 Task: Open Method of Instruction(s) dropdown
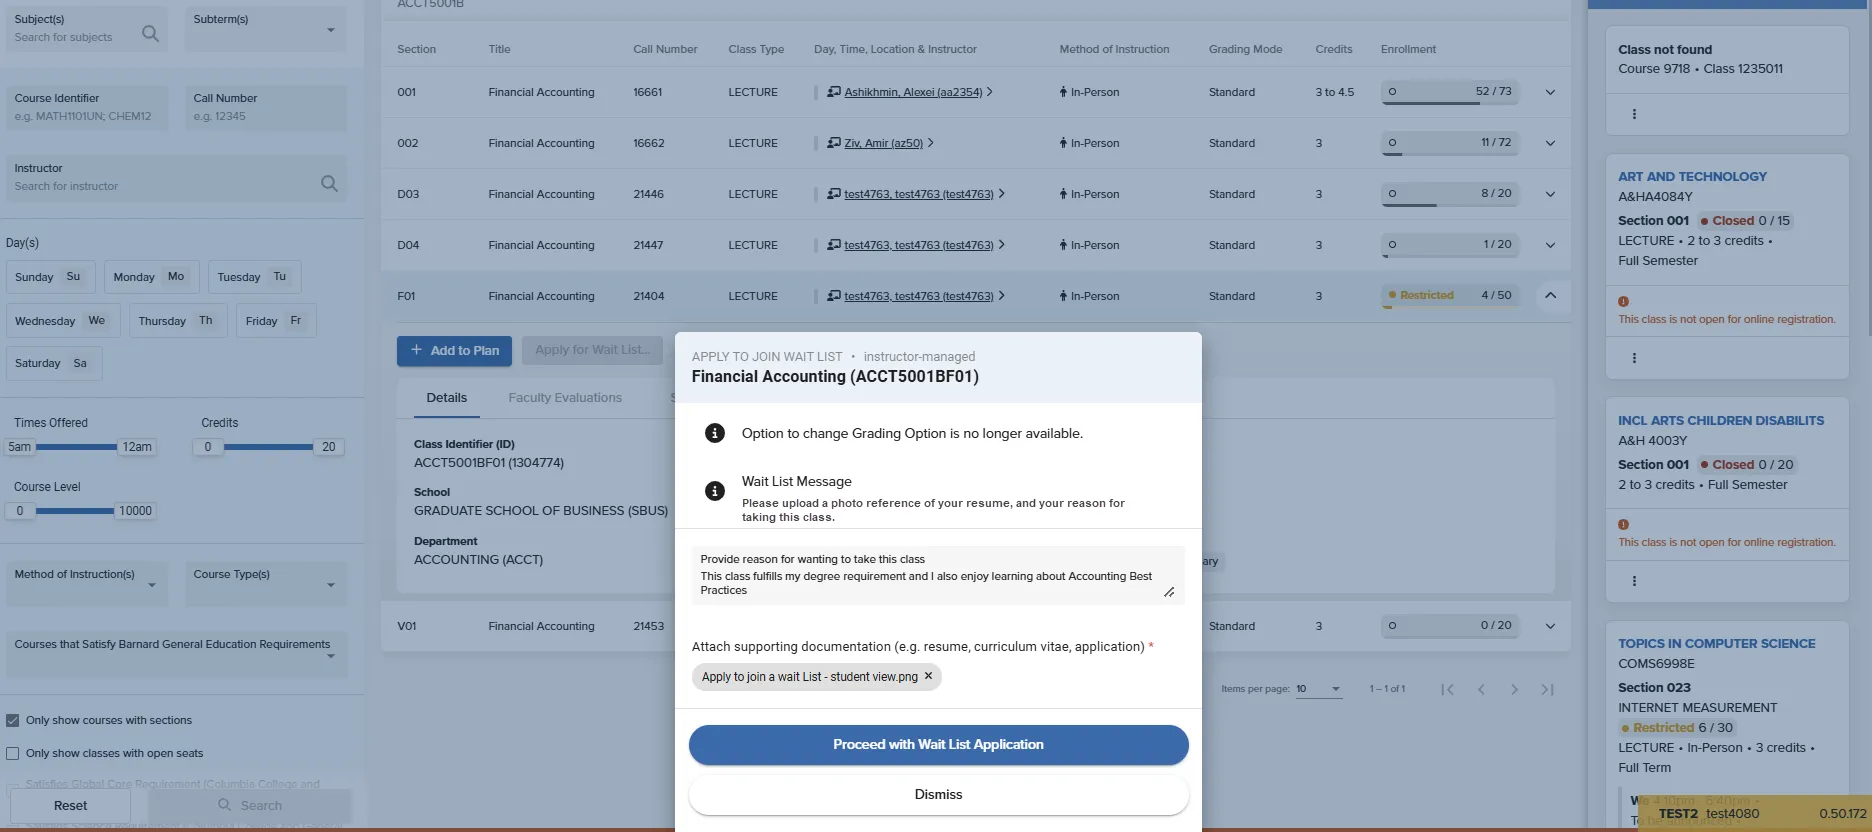pyautogui.click(x=87, y=584)
